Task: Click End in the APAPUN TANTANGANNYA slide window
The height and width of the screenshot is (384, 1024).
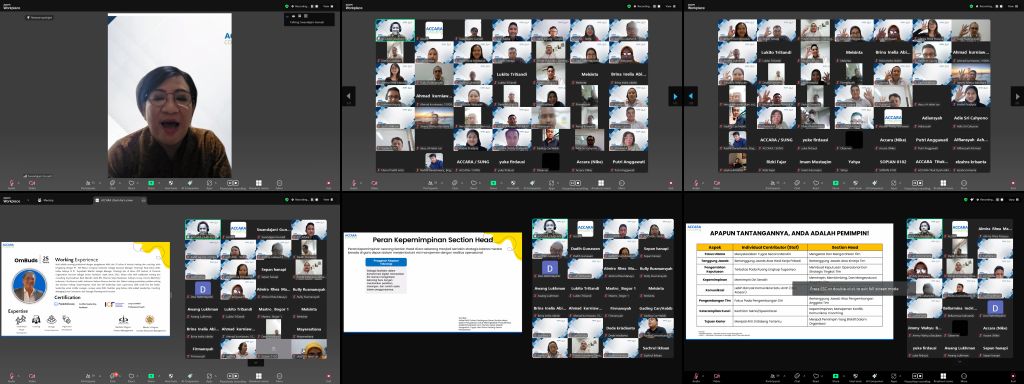Action: tap(1014, 377)
